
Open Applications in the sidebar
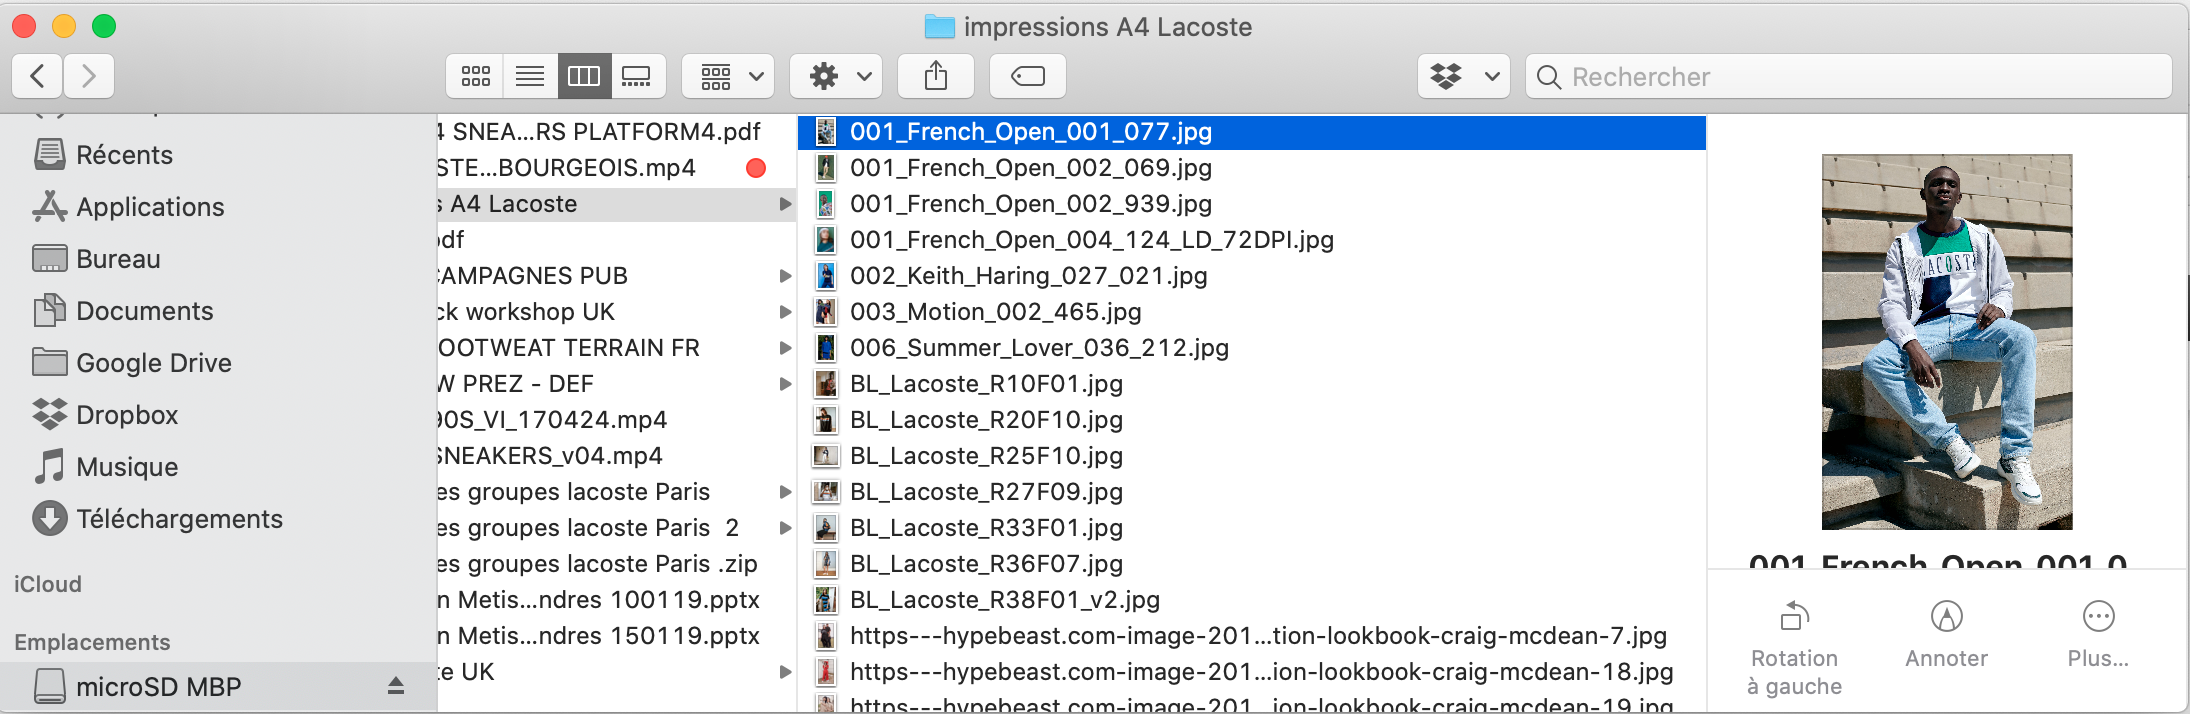[150, 207]
